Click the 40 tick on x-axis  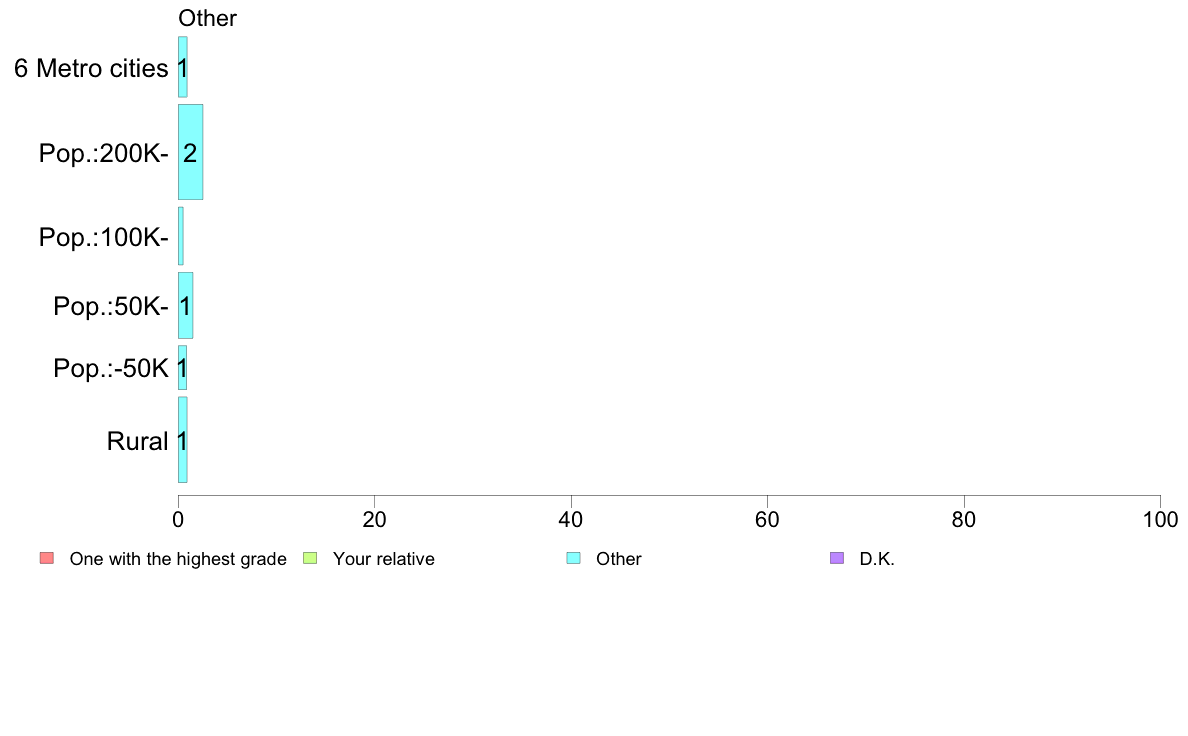coord(571,519)
